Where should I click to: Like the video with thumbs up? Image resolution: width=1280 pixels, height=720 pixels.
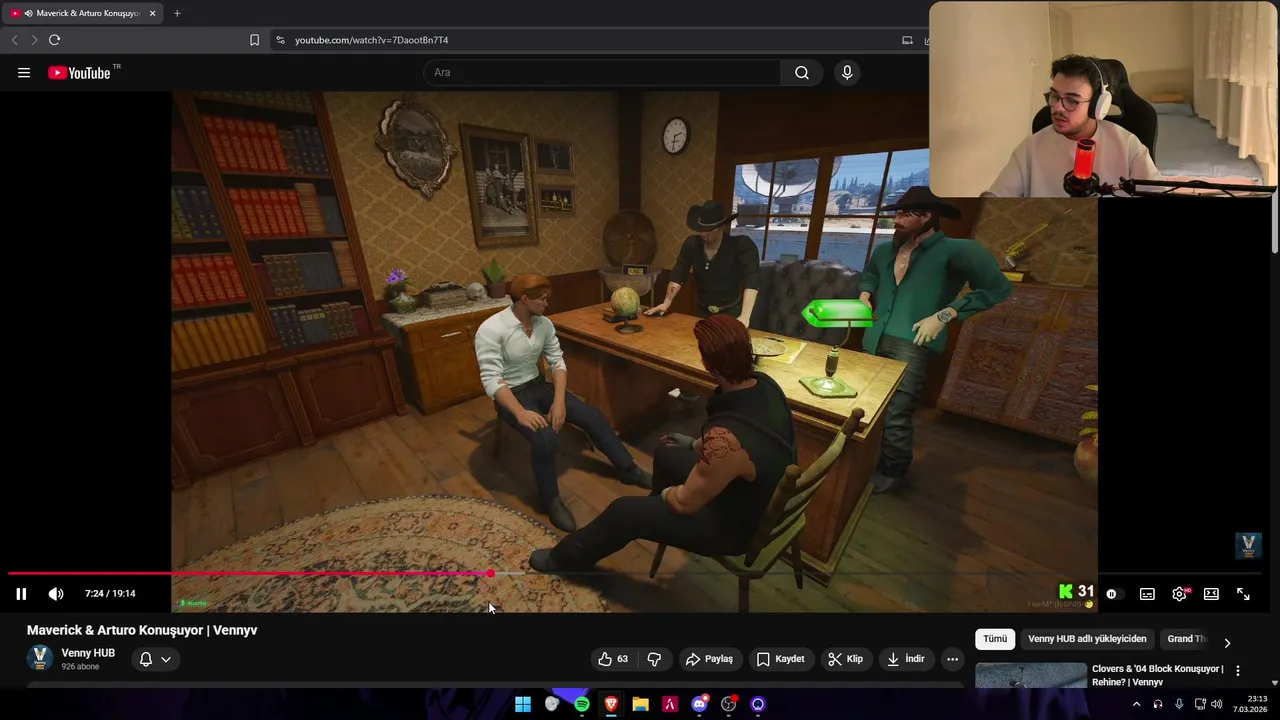pyautogui.click(x=613, y=659)
